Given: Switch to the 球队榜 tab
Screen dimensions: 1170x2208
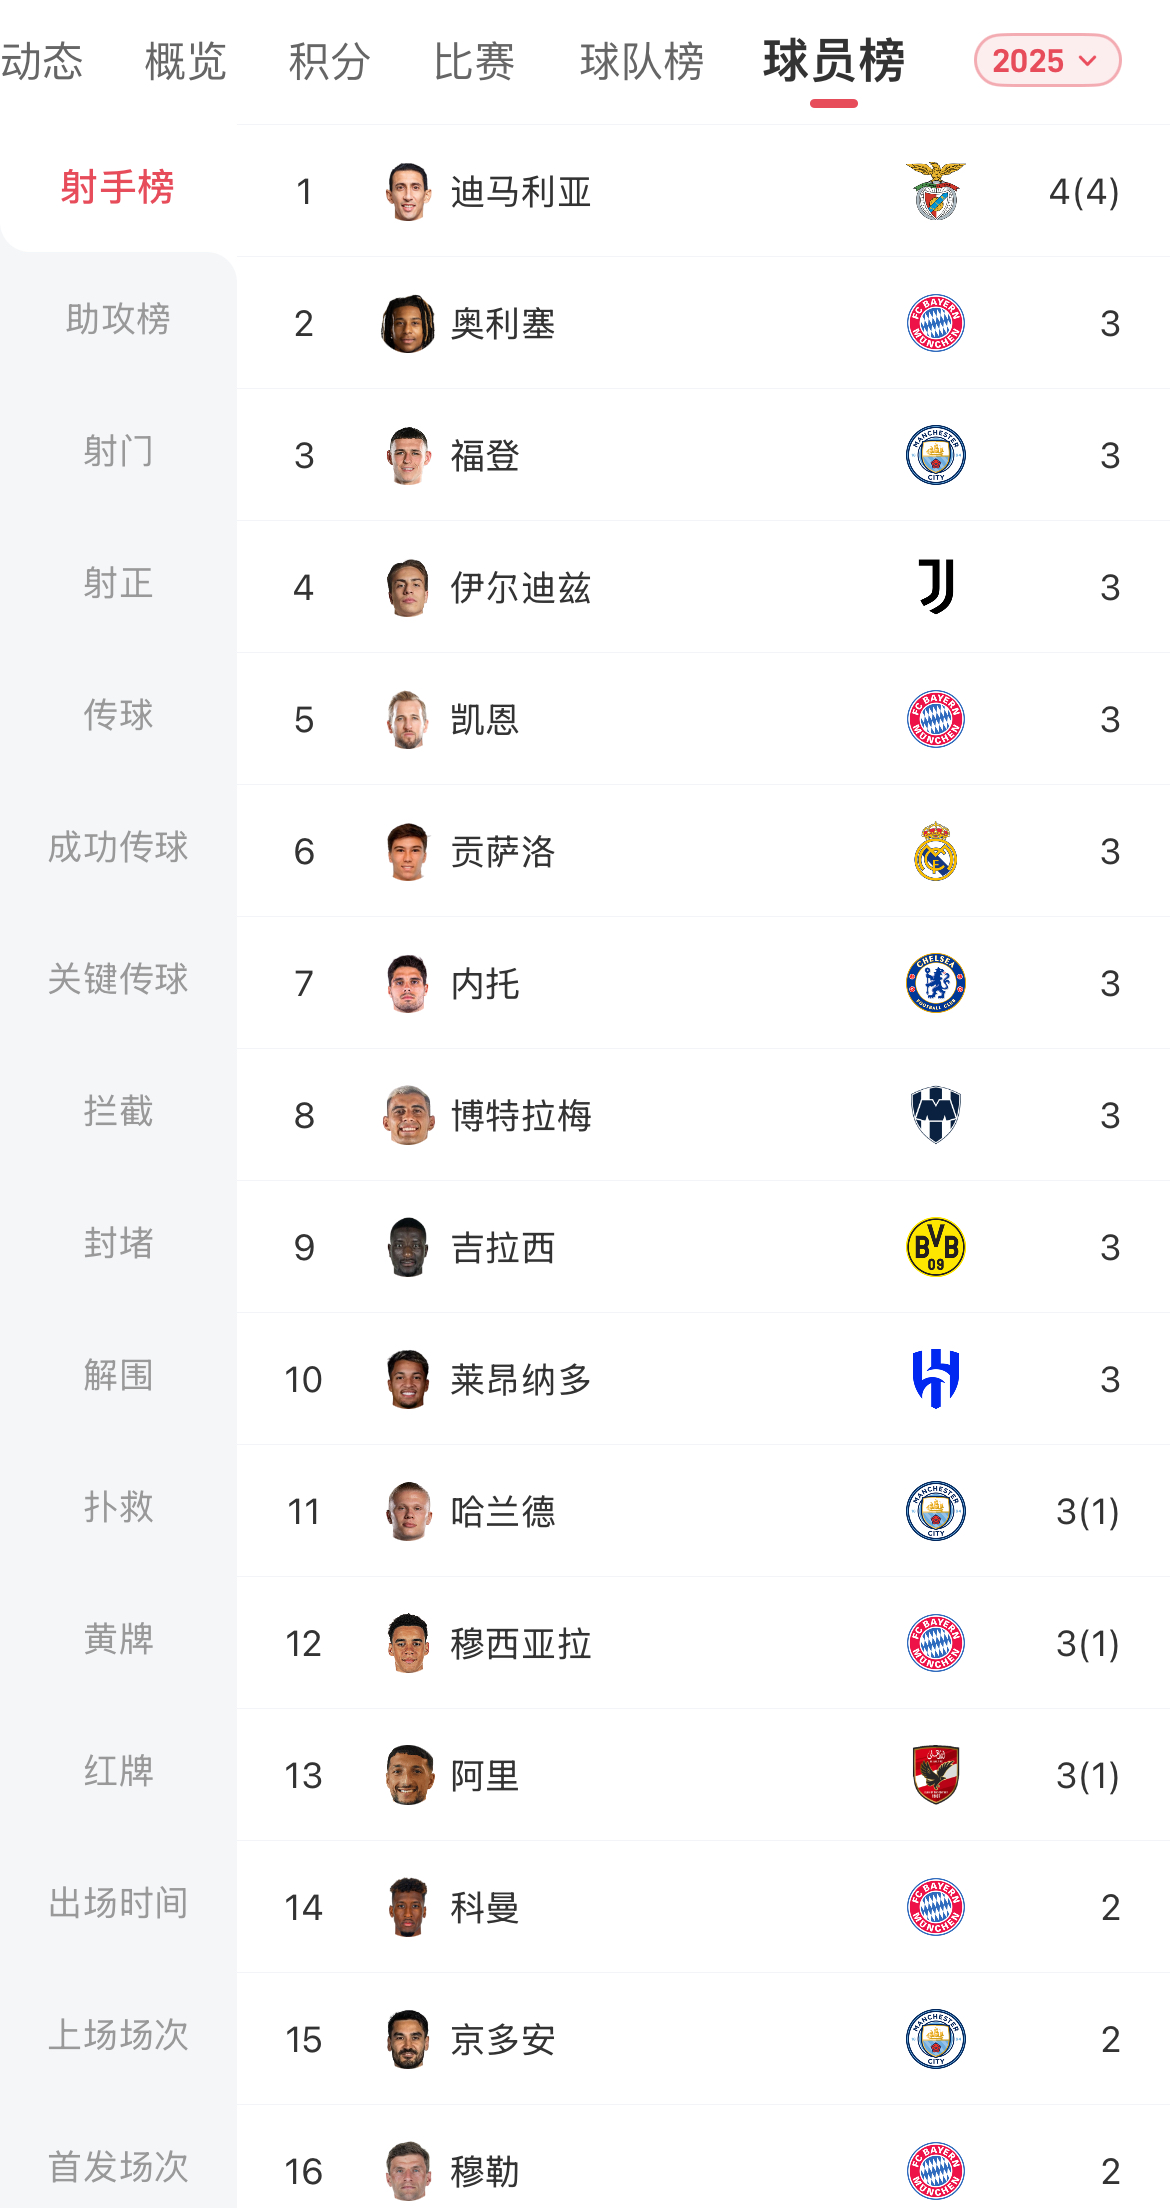Looking at the screenshot, I should [642, 61].
